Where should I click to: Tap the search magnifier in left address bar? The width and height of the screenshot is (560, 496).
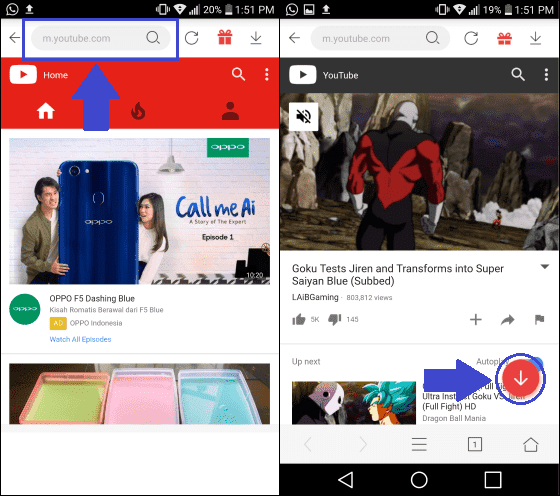click(153, 37)
